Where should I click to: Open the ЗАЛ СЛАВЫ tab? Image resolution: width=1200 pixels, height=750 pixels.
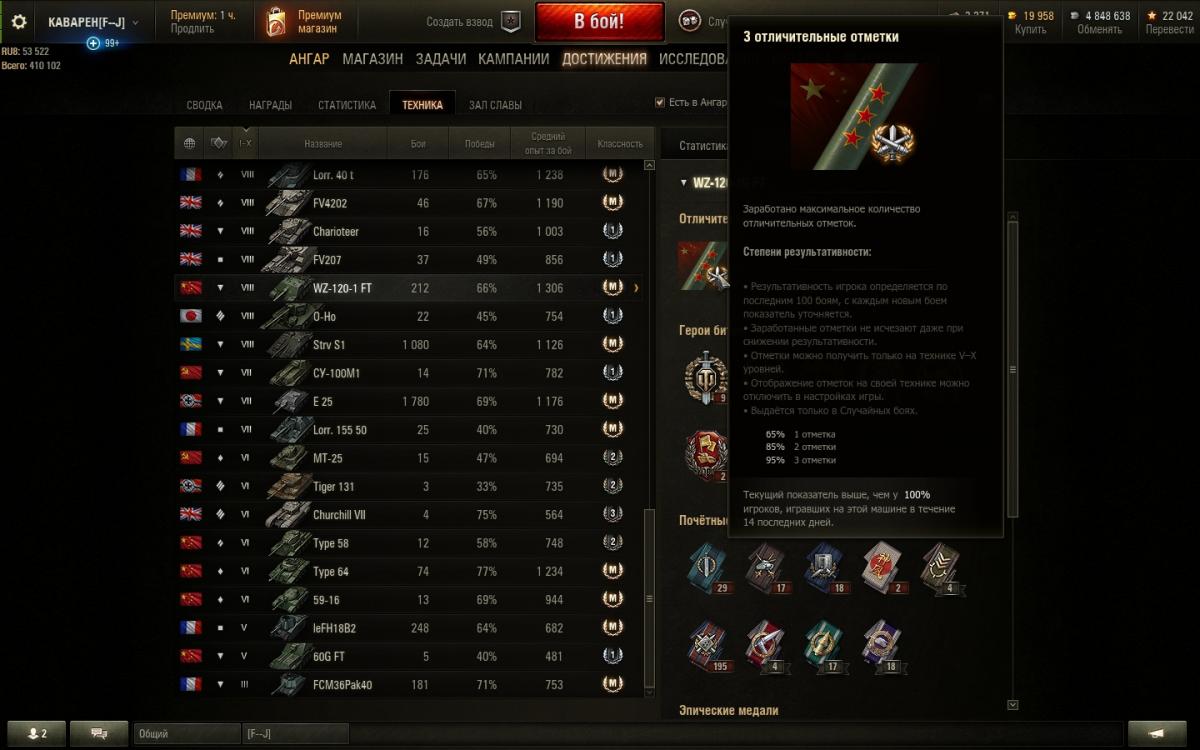(x=495, y=105)
